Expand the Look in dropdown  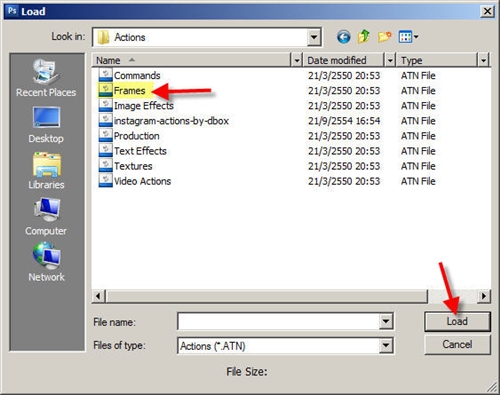(x=314, y=37)
